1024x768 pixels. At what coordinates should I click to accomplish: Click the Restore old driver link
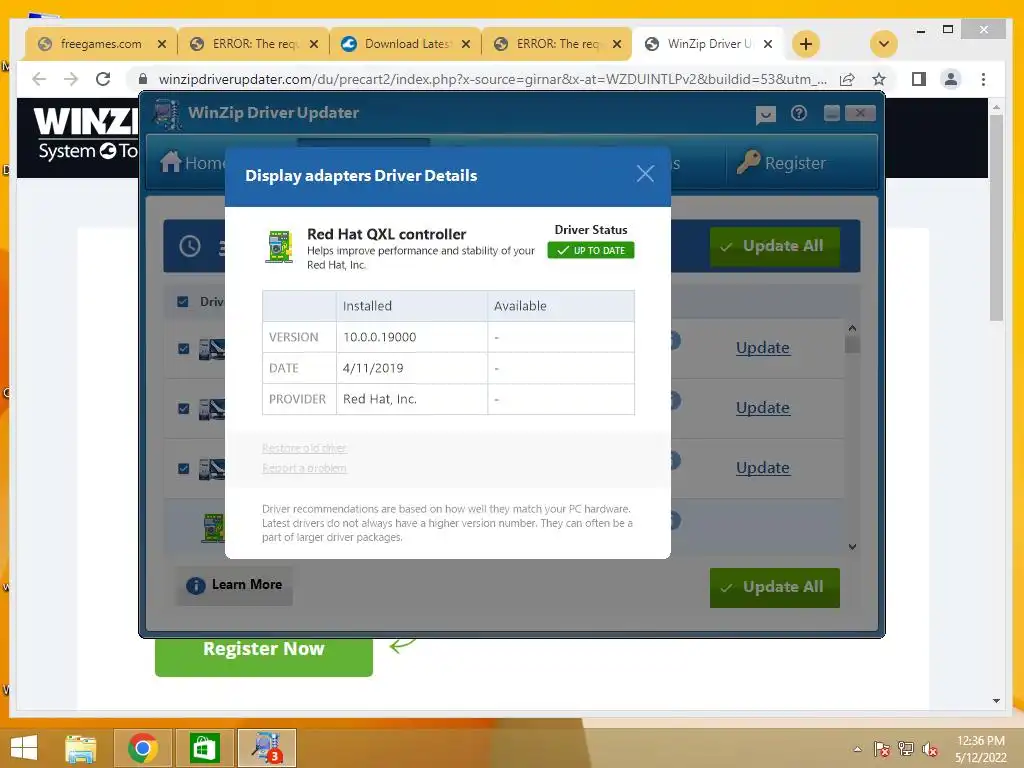click(x=304, y=448)
